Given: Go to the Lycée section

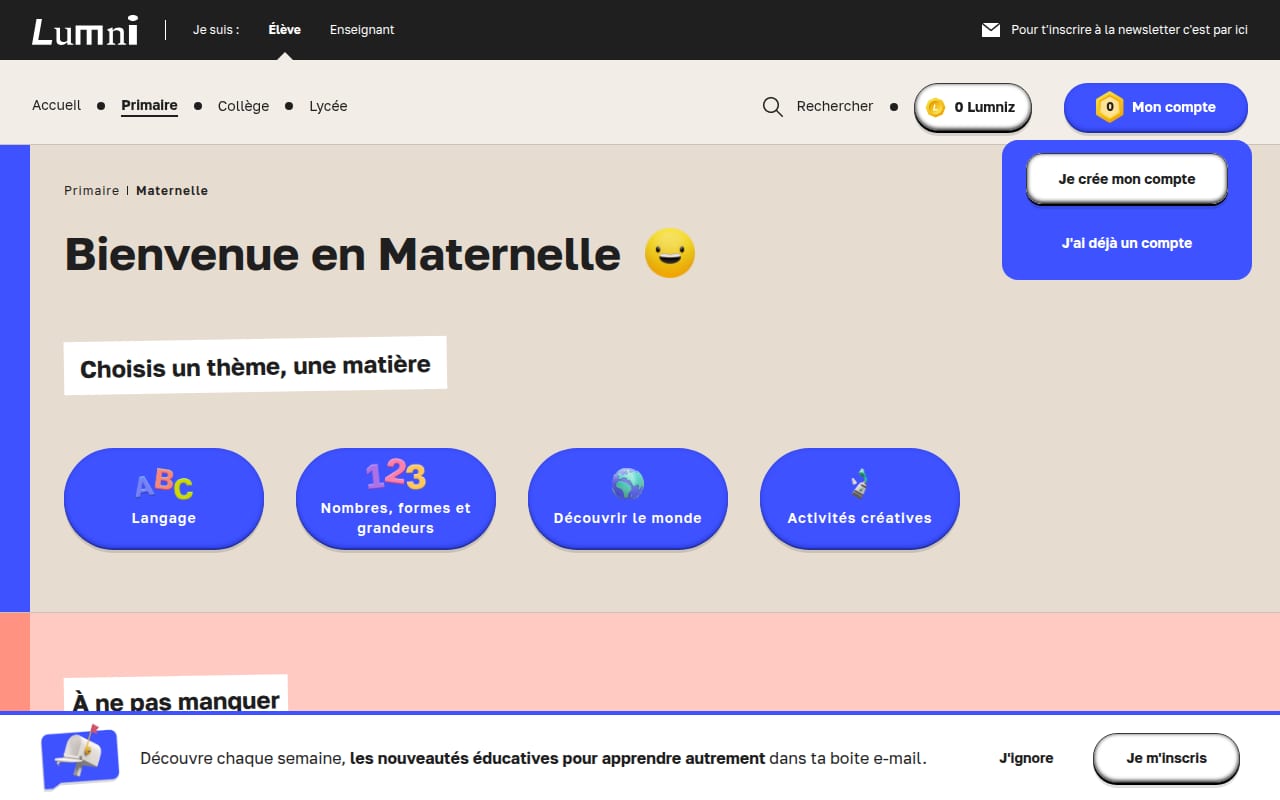Looking at the screenshot, I should coord(329,106).
